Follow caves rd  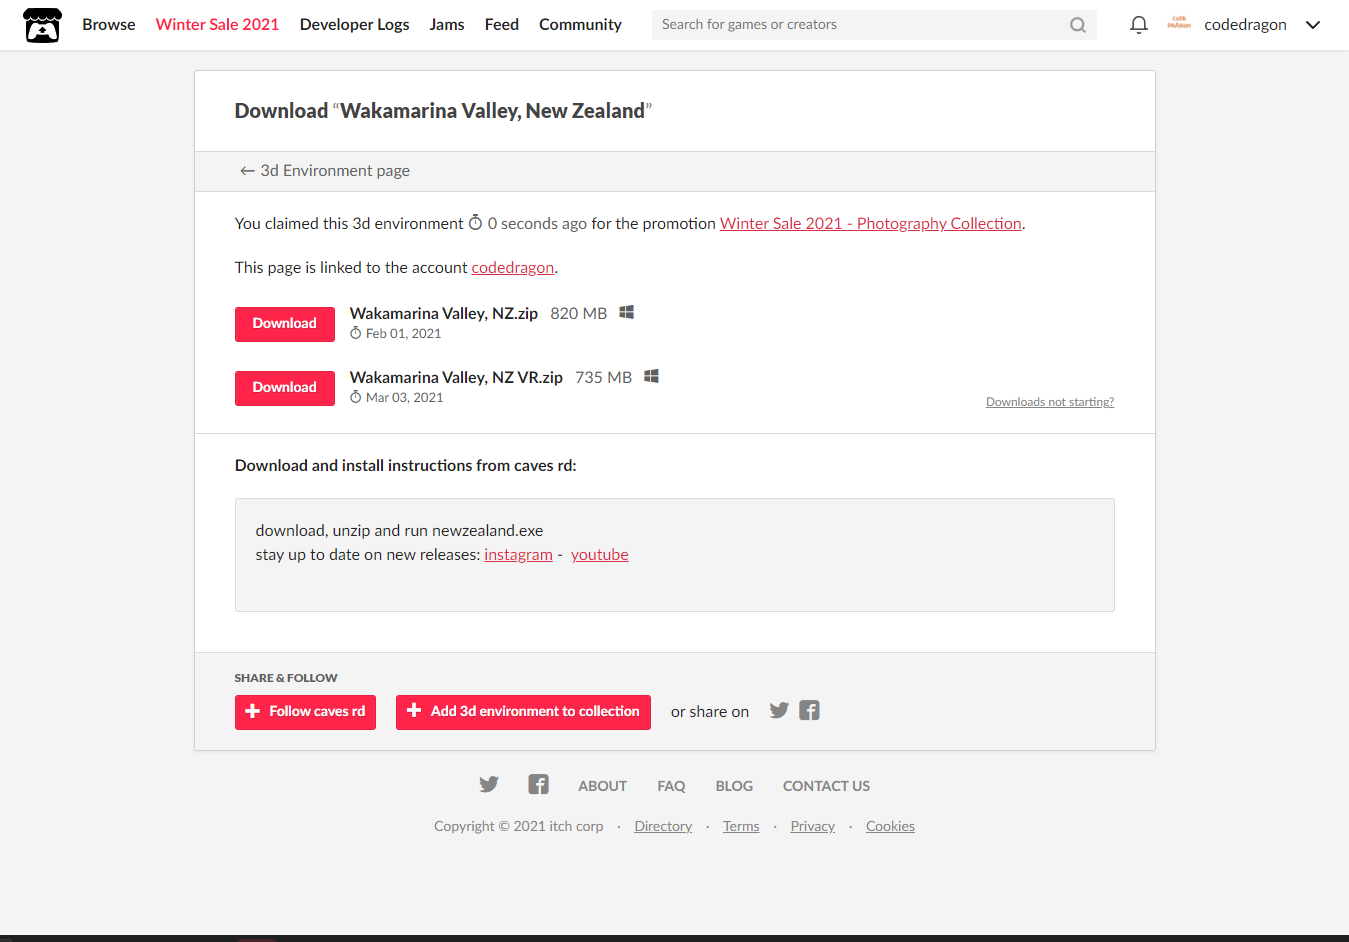pyautogui.click(x=305, y=712)
